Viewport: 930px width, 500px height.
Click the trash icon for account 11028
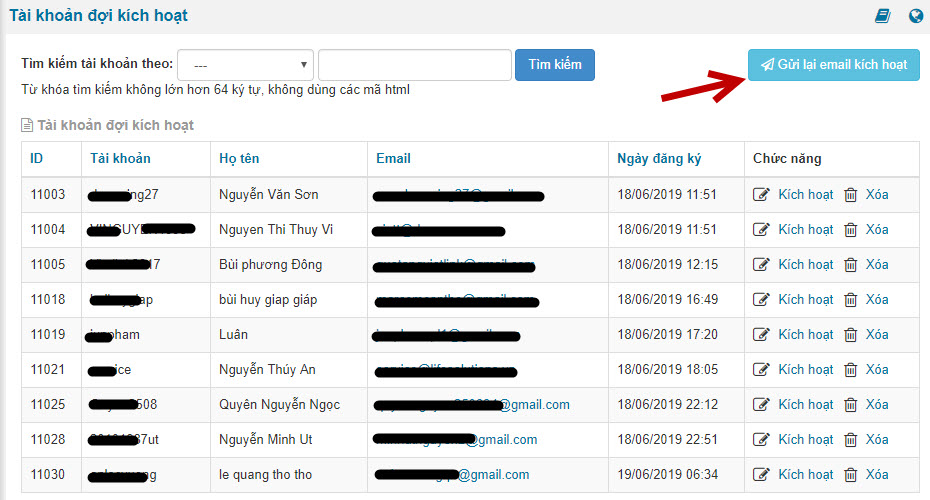pos(851,440)
